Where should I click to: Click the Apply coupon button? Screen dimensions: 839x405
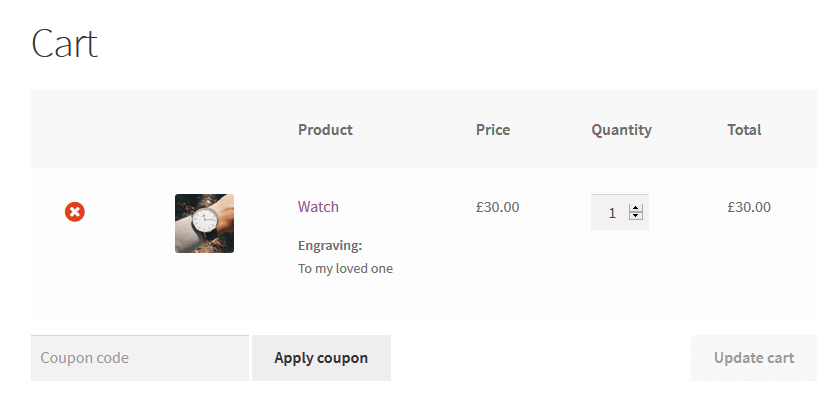tap(321, 358)
